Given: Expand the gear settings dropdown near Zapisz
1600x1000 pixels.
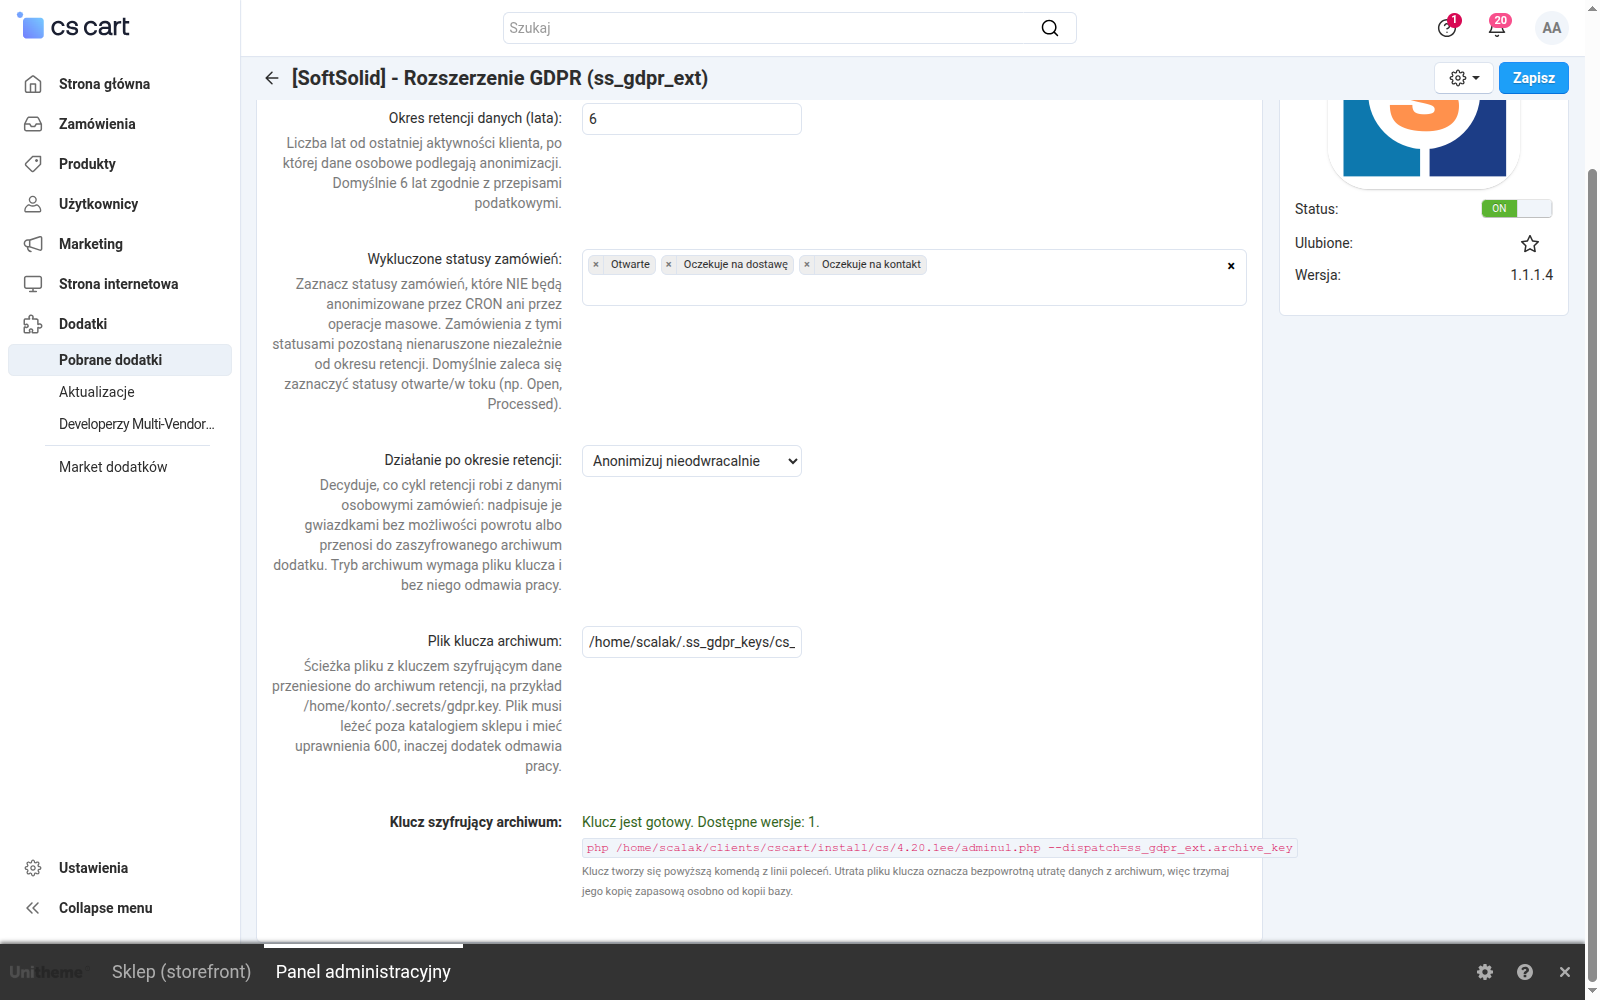Looking at the screenshot, I should 1464,78.
